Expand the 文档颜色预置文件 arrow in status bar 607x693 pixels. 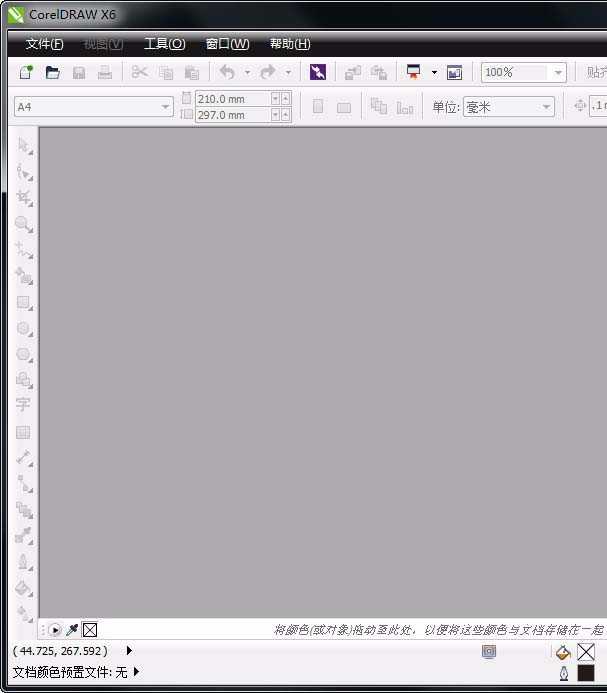136,672
